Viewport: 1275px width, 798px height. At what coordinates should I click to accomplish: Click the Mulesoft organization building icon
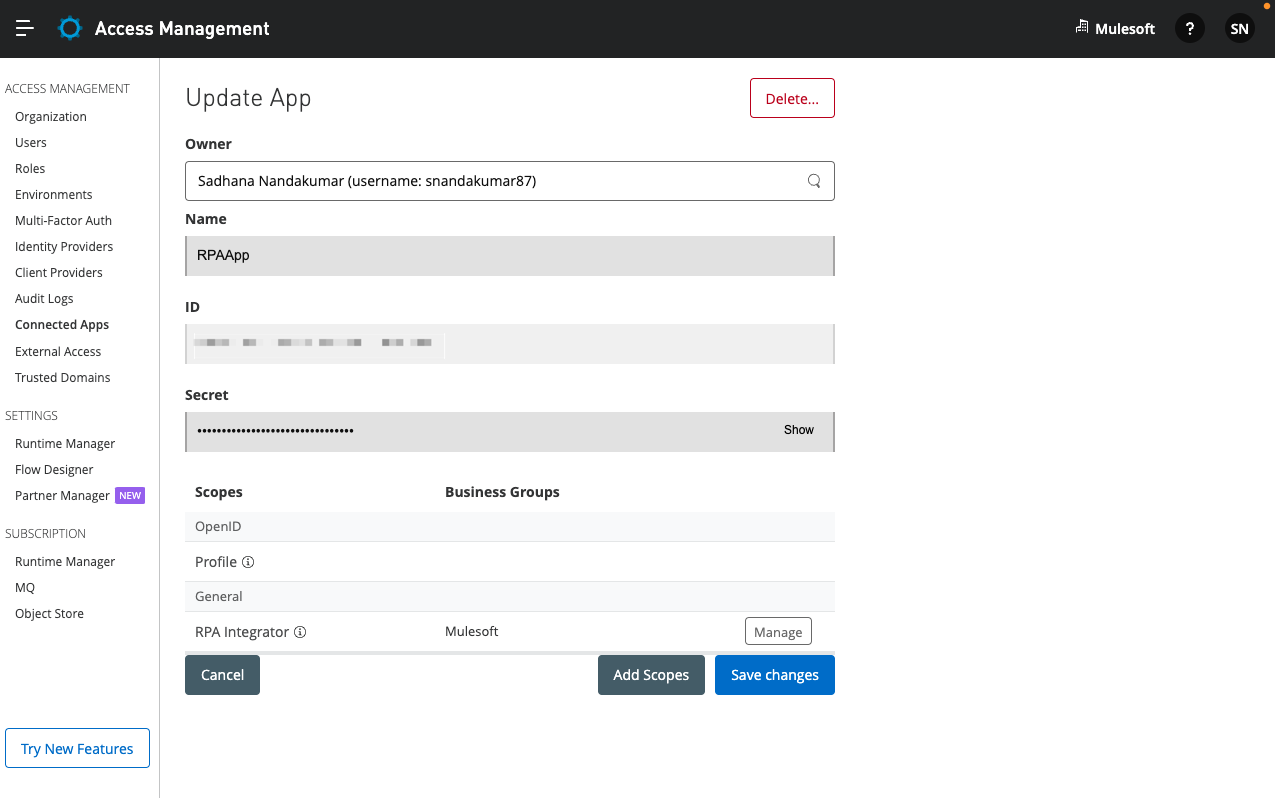(x=1081, y=27)
